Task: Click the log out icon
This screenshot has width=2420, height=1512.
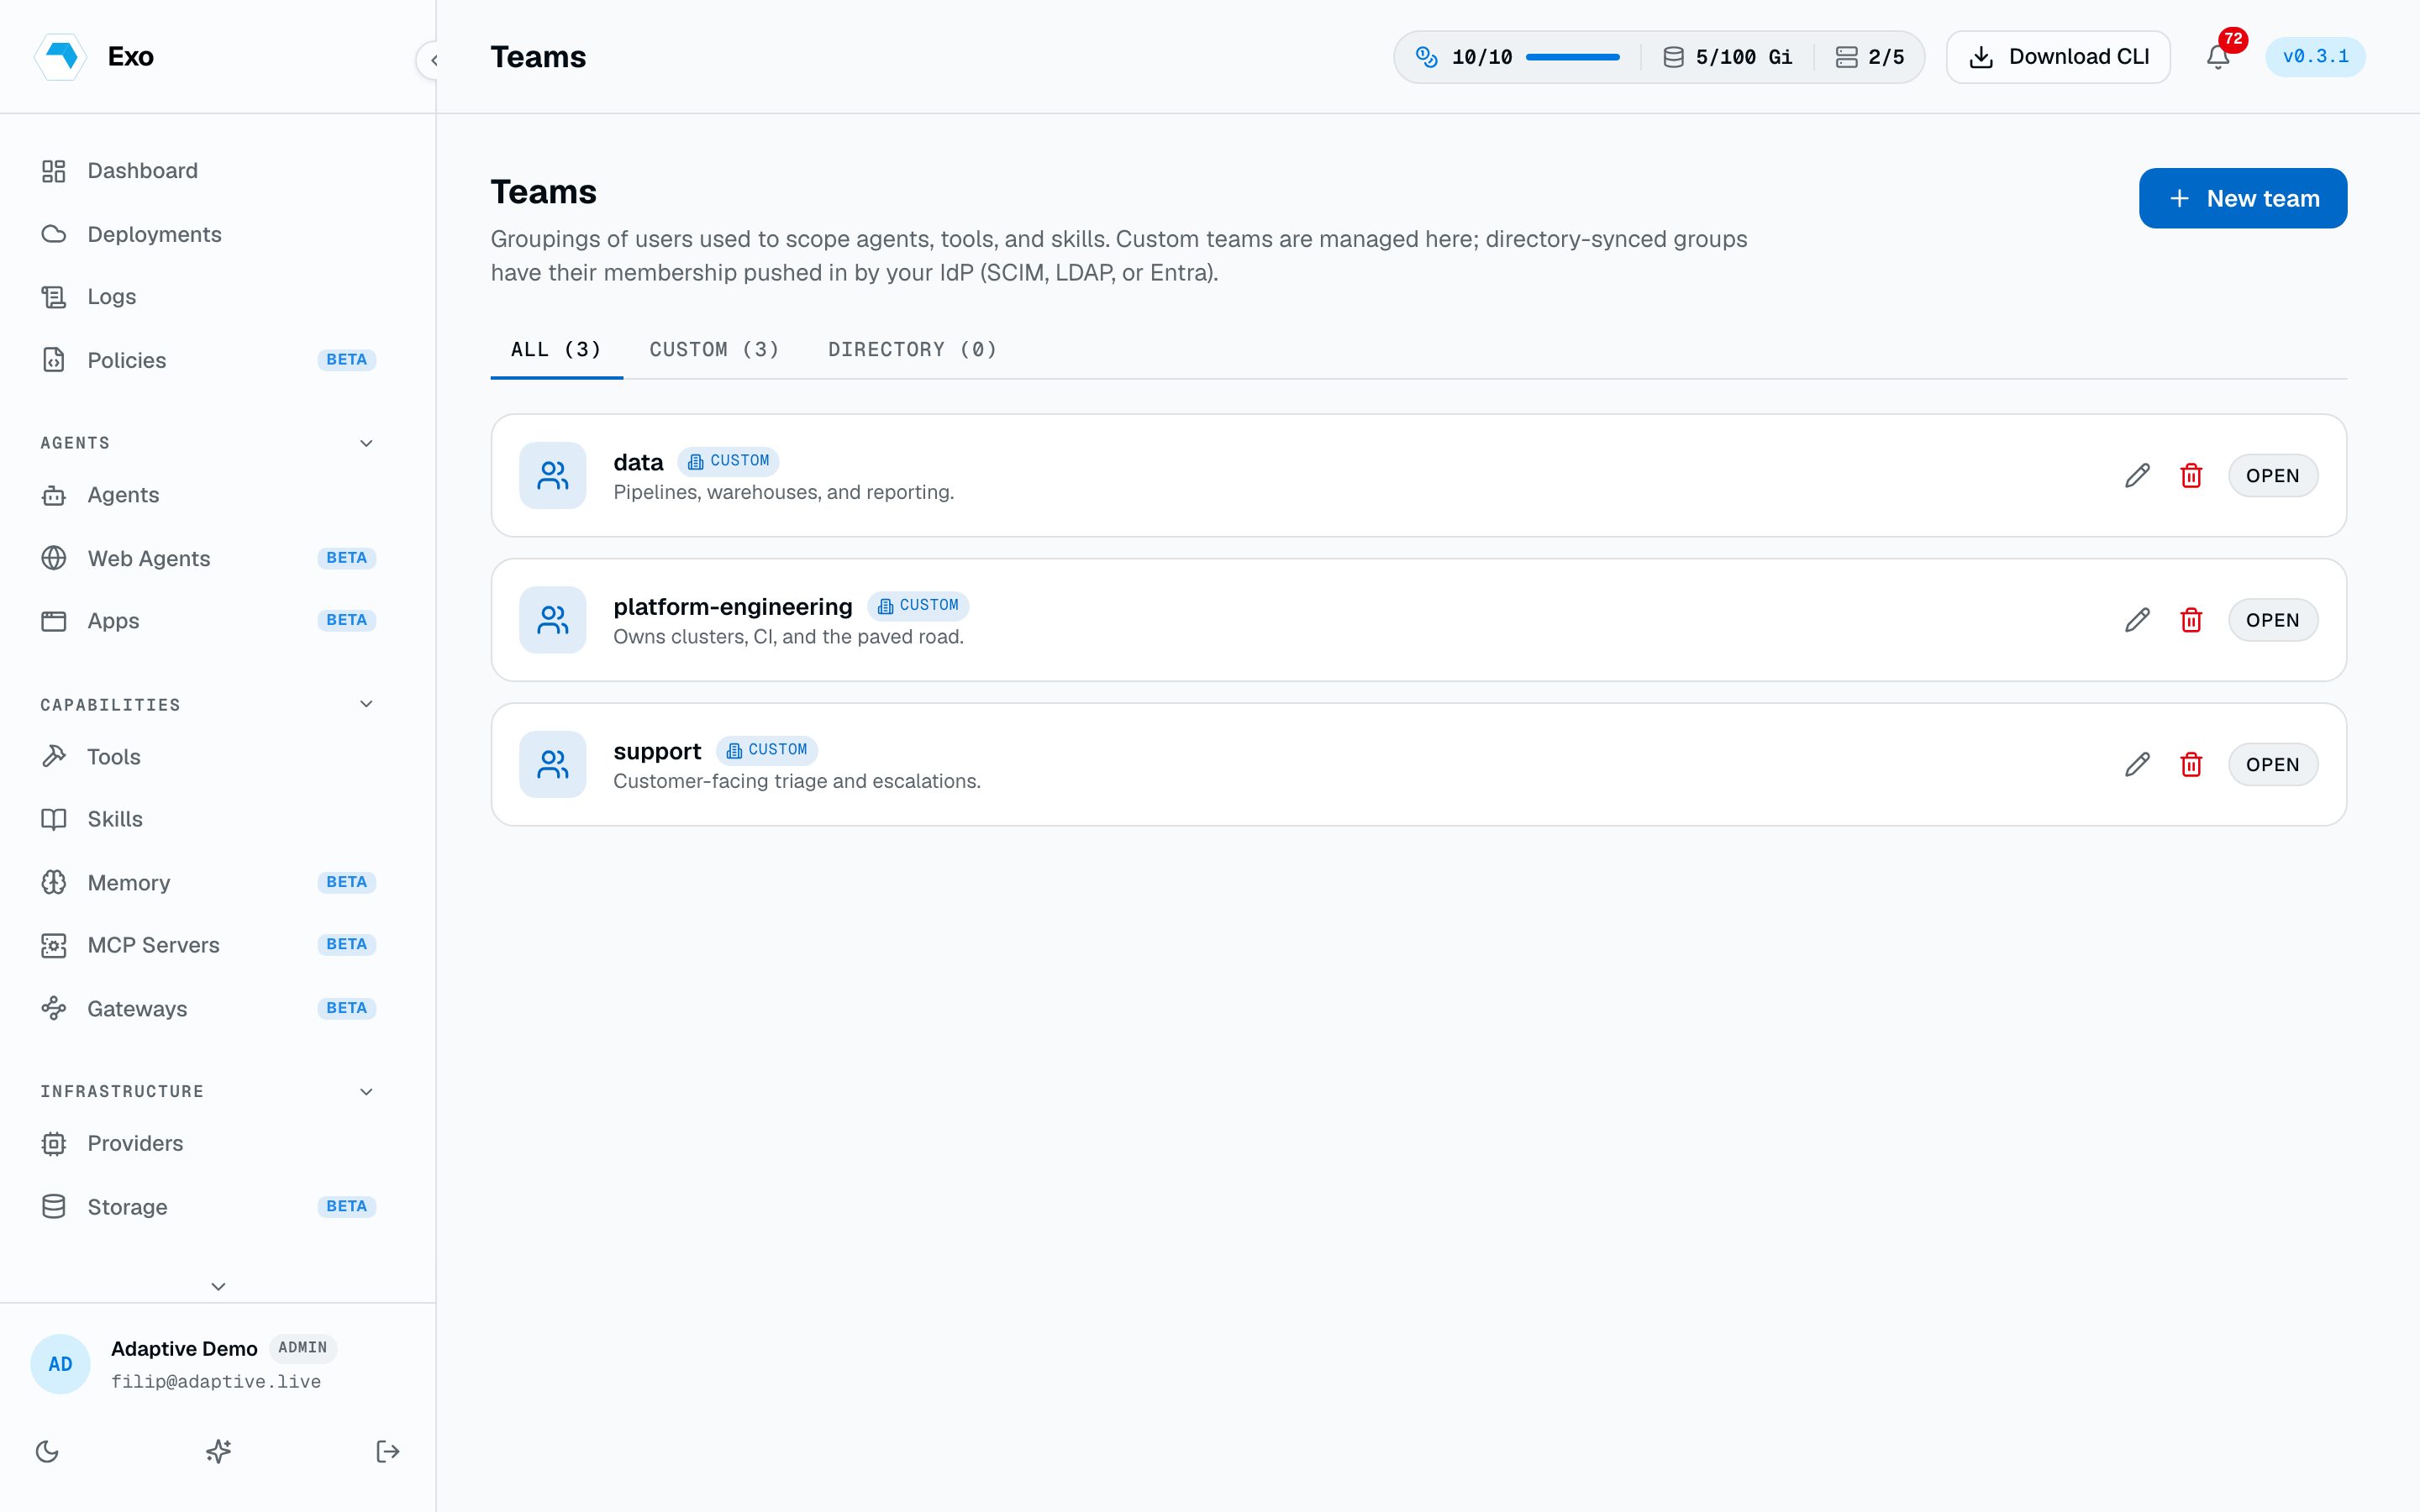Action: click(387, 1451)
